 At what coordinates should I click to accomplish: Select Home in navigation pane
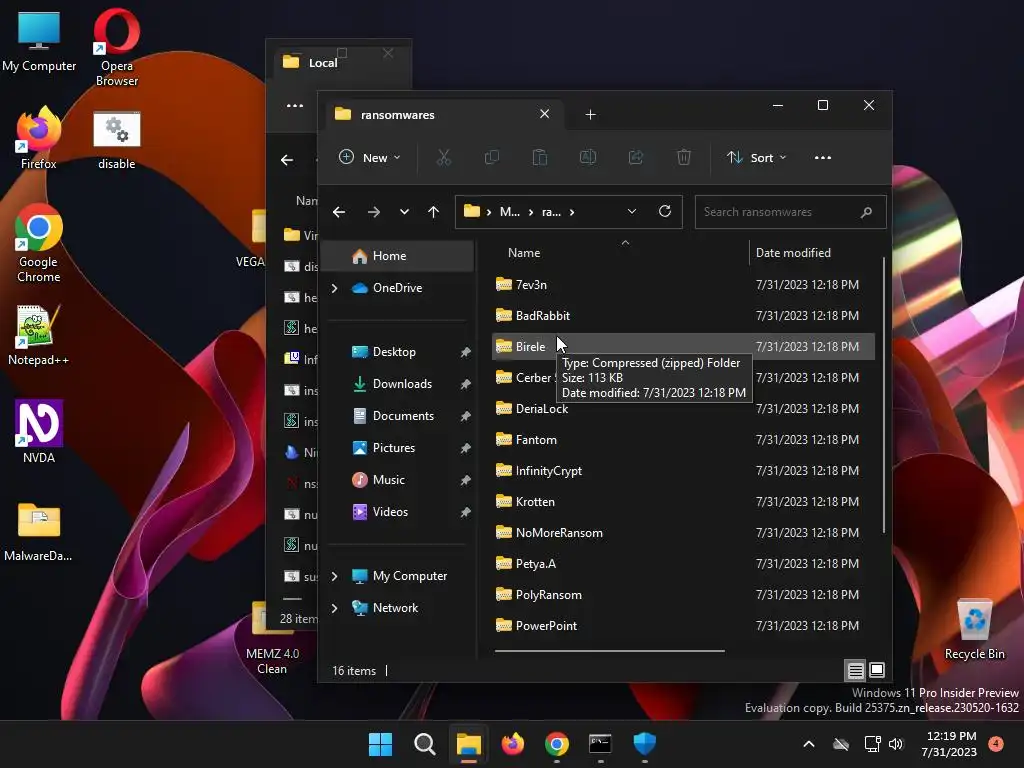399,256
